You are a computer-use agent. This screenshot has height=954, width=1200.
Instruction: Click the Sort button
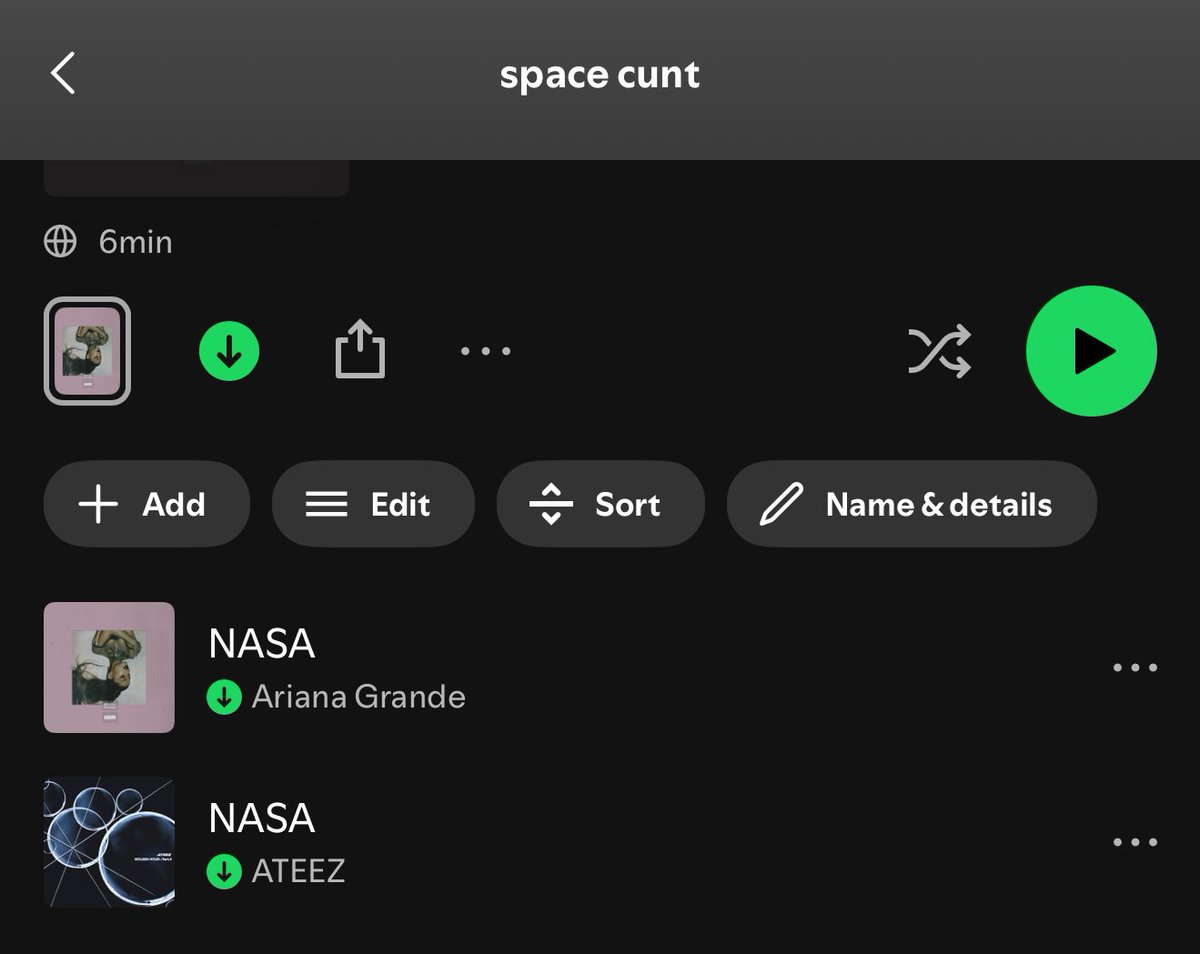tap(600, 504)
